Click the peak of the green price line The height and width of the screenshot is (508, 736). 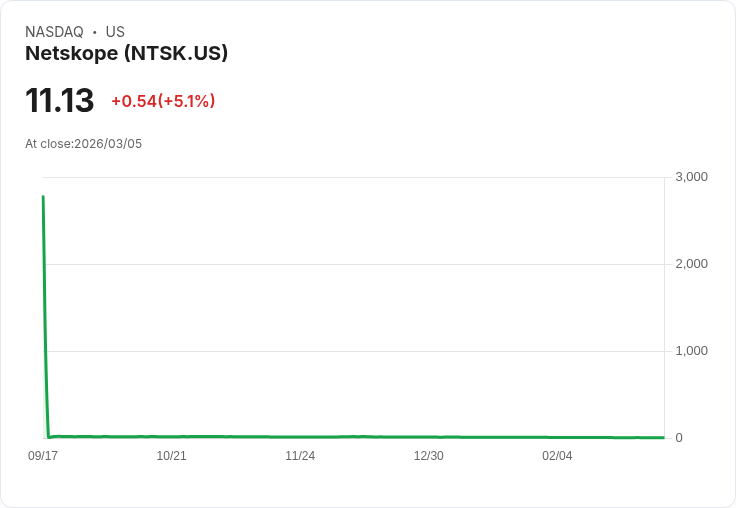[x=43, y=197]
